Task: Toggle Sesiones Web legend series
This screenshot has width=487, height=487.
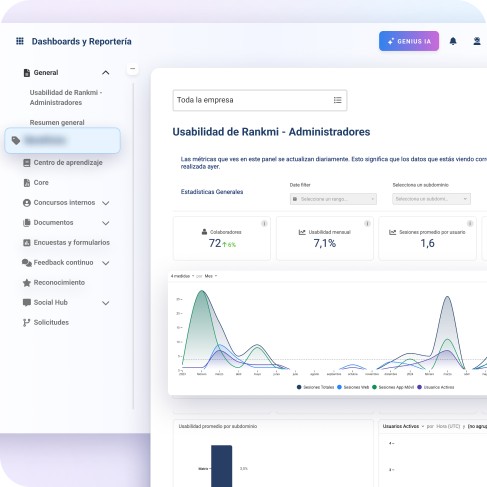Action: [x=353, y=387]
